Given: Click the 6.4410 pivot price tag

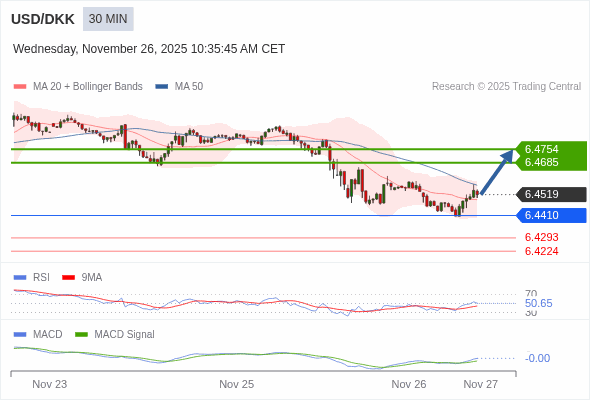Looking at the screenshot, I should (551, 215).
